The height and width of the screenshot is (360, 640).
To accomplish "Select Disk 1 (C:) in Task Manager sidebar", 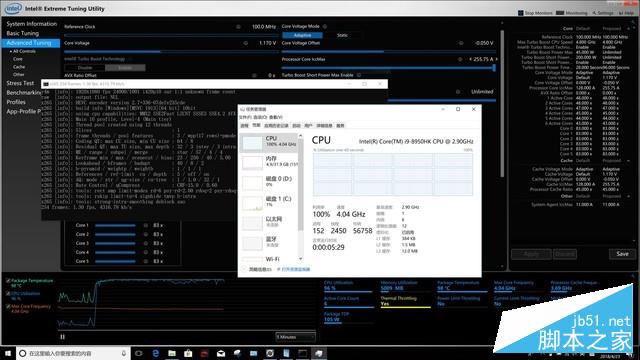I will (x=269, y=202).
